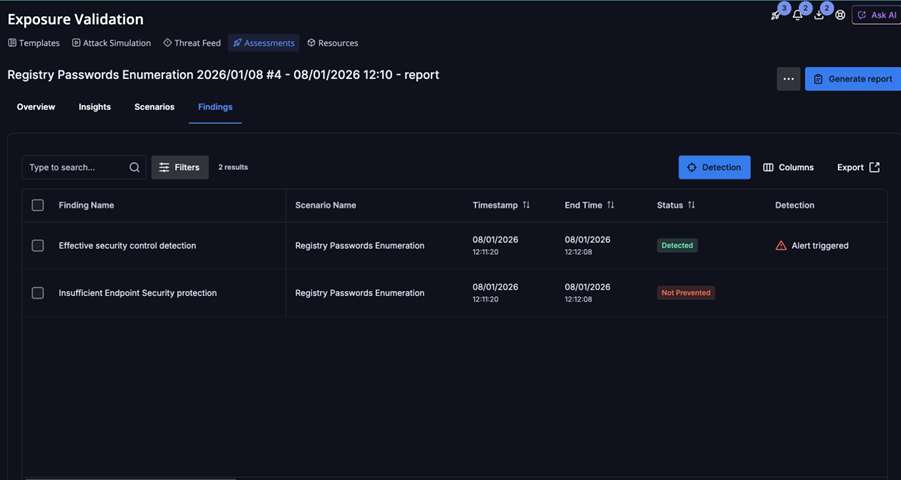Toggle the select-all checkbox in table header
This screenshot has height=480, width=901.
(x=38, y=205)
